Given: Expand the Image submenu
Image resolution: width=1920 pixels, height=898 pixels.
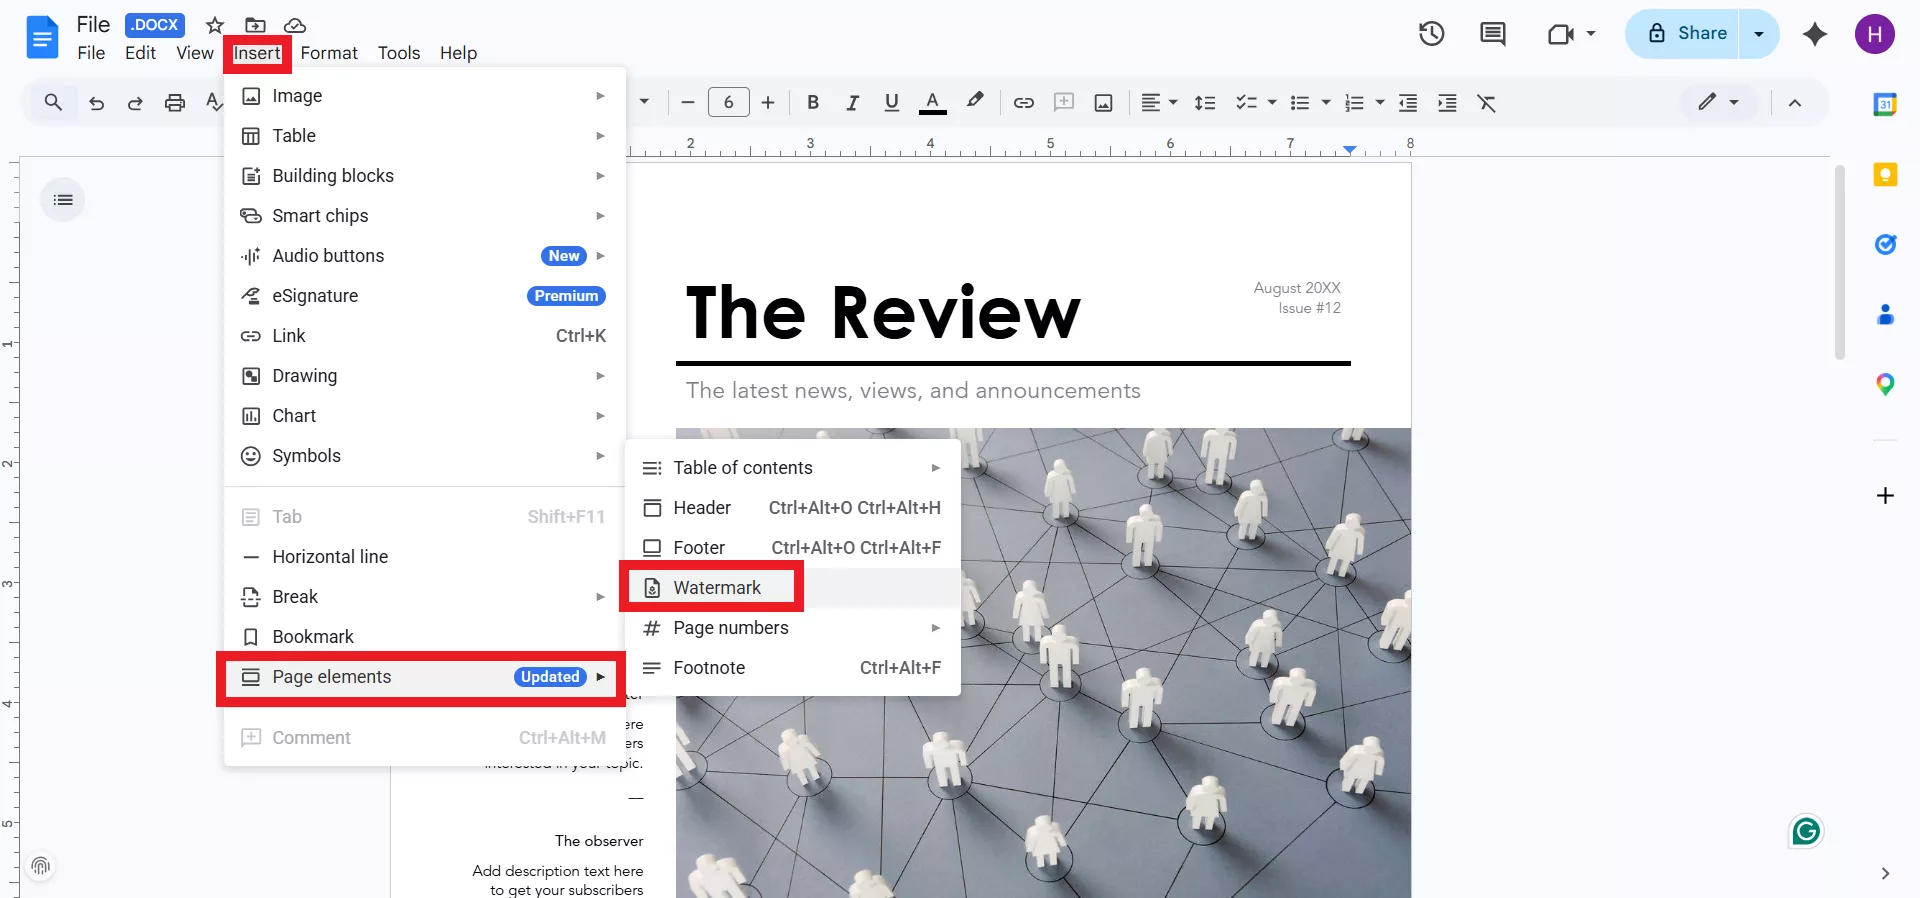Looking at the screenshot, I should point(425,96).
